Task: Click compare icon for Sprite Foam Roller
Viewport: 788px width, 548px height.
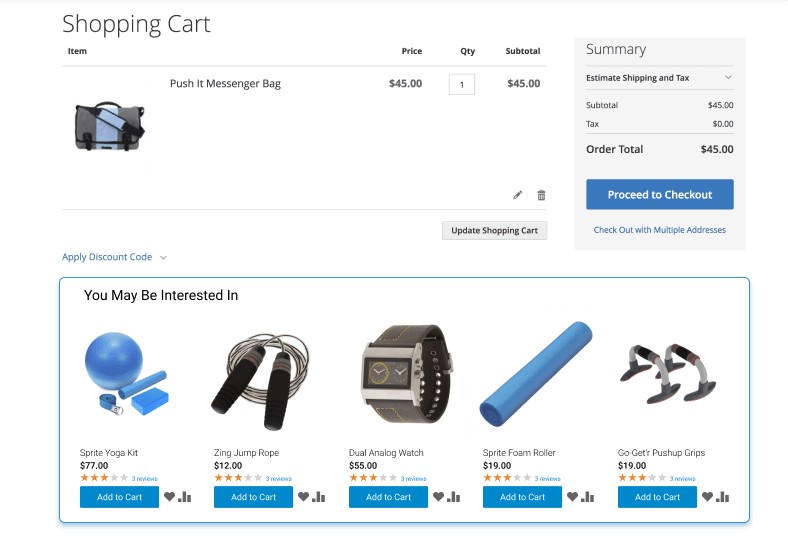Action: click(x=588, y=497)
